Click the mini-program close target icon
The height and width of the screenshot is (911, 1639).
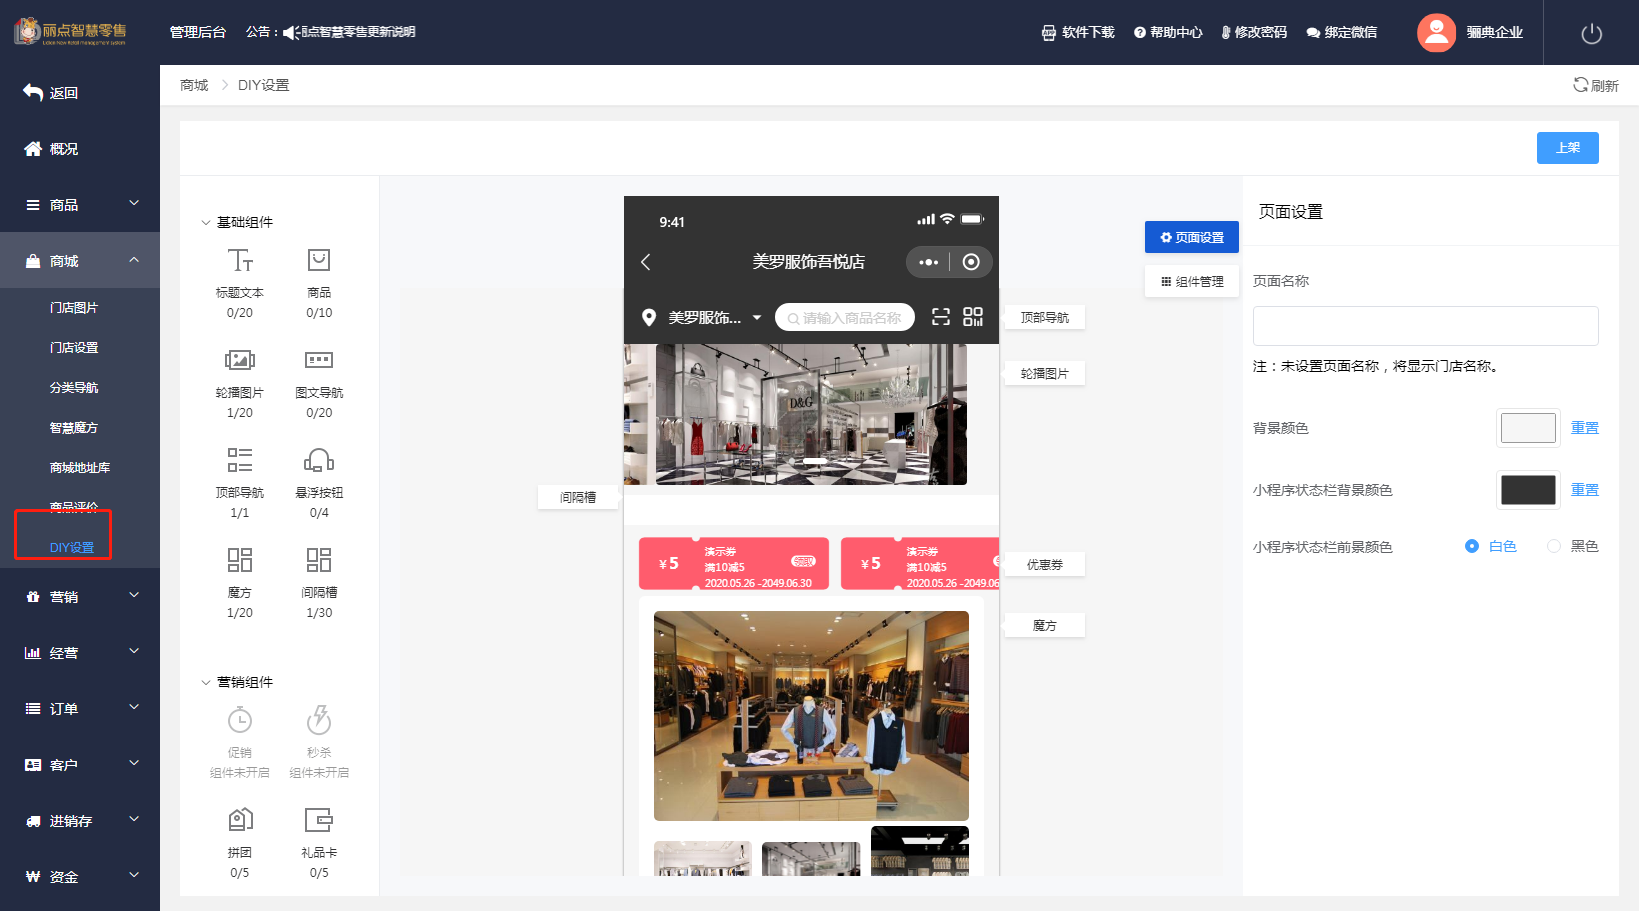coord(971,262)
